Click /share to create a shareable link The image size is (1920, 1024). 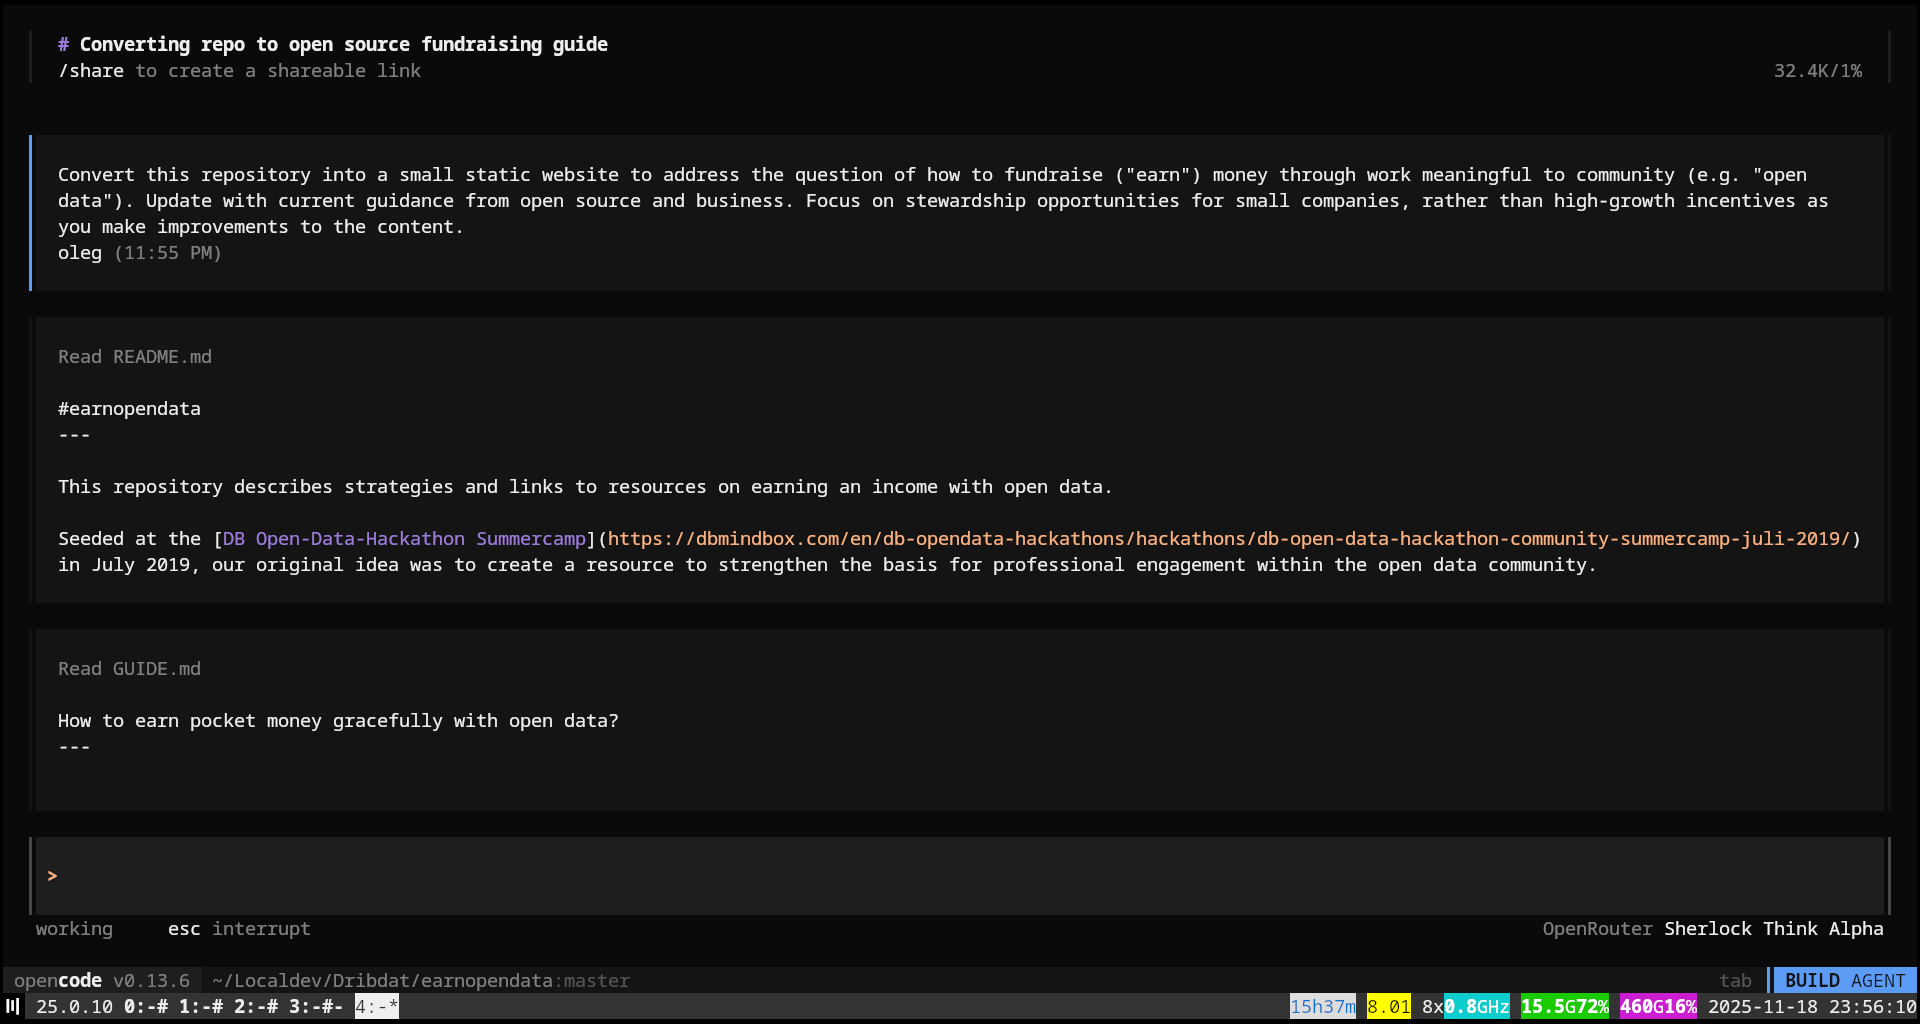pos(90,70)
